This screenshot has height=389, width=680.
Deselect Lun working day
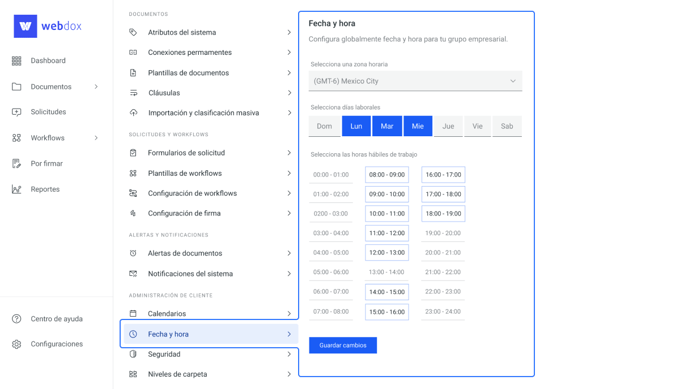click(356, 126)
